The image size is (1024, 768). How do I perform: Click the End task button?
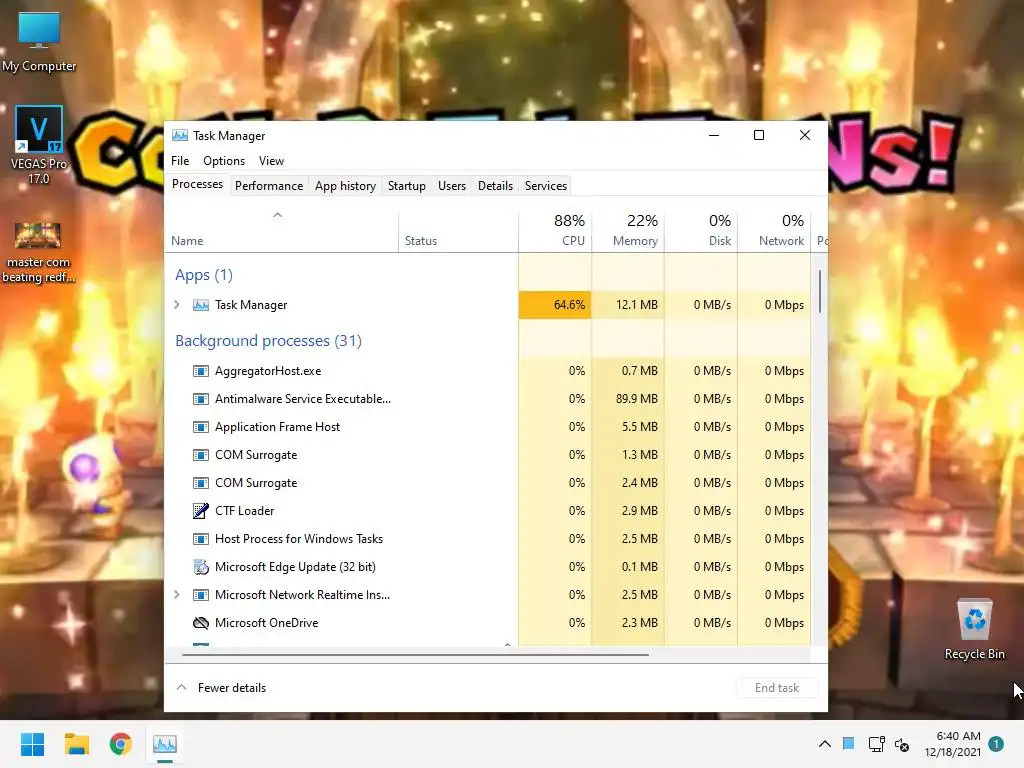point(777,688)
